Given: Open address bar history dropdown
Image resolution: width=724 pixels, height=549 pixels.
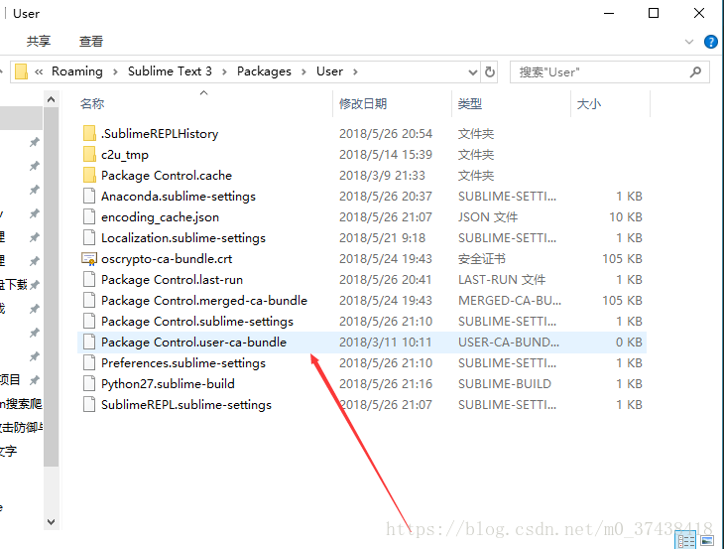Looking at the screenshot, I should [473, 72].
